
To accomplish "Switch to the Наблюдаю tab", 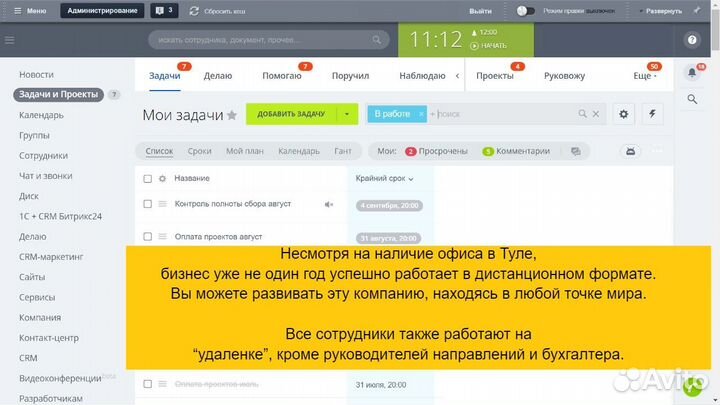I will pyautogui.click(x=422, y=75).
